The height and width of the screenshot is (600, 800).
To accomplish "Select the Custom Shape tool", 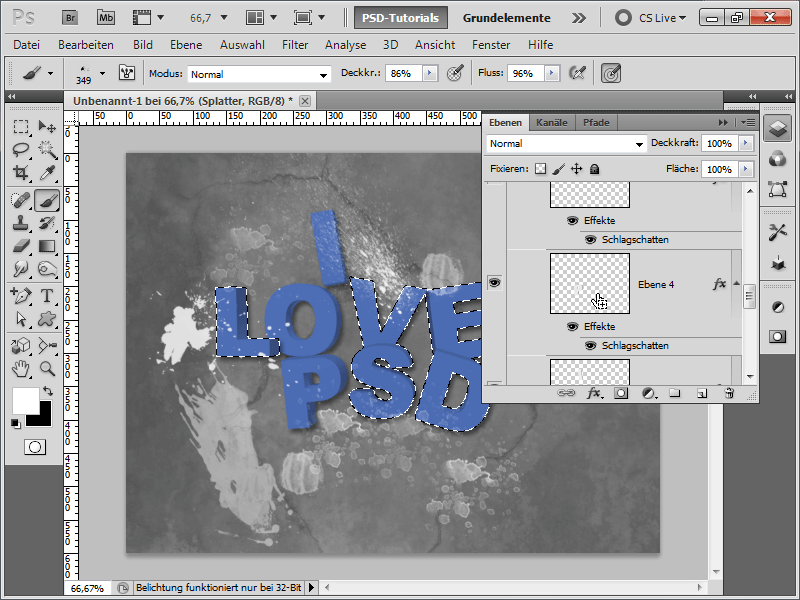I will [47, 319].
